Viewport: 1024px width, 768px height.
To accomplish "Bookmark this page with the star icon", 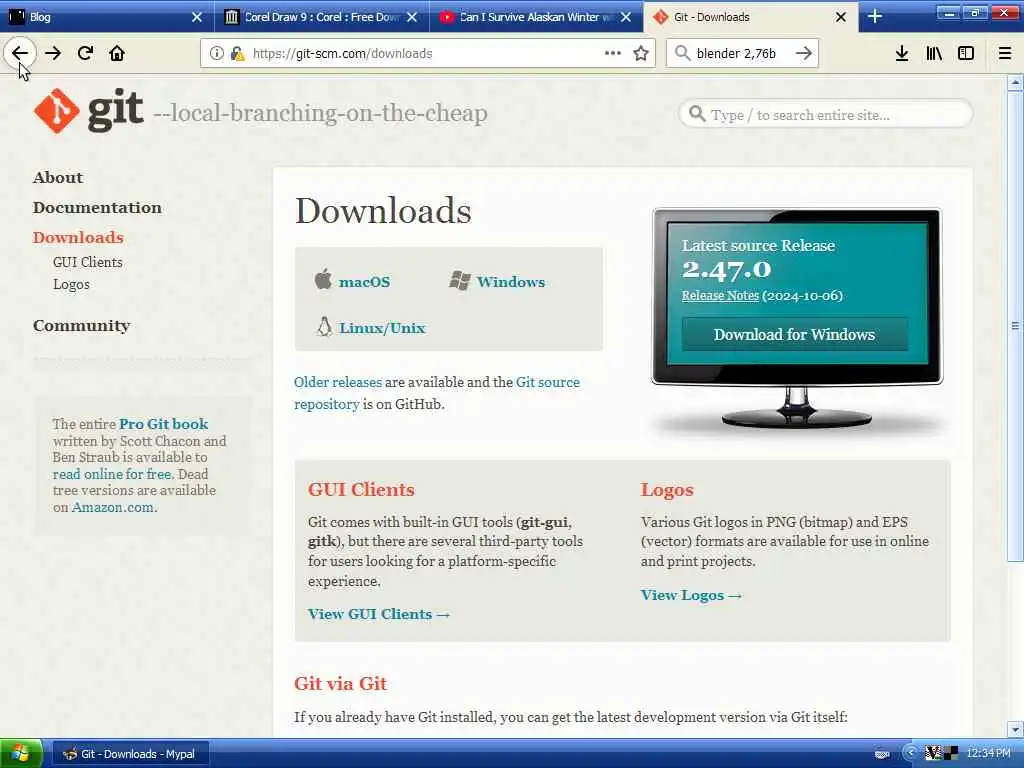I will (641, 53).
